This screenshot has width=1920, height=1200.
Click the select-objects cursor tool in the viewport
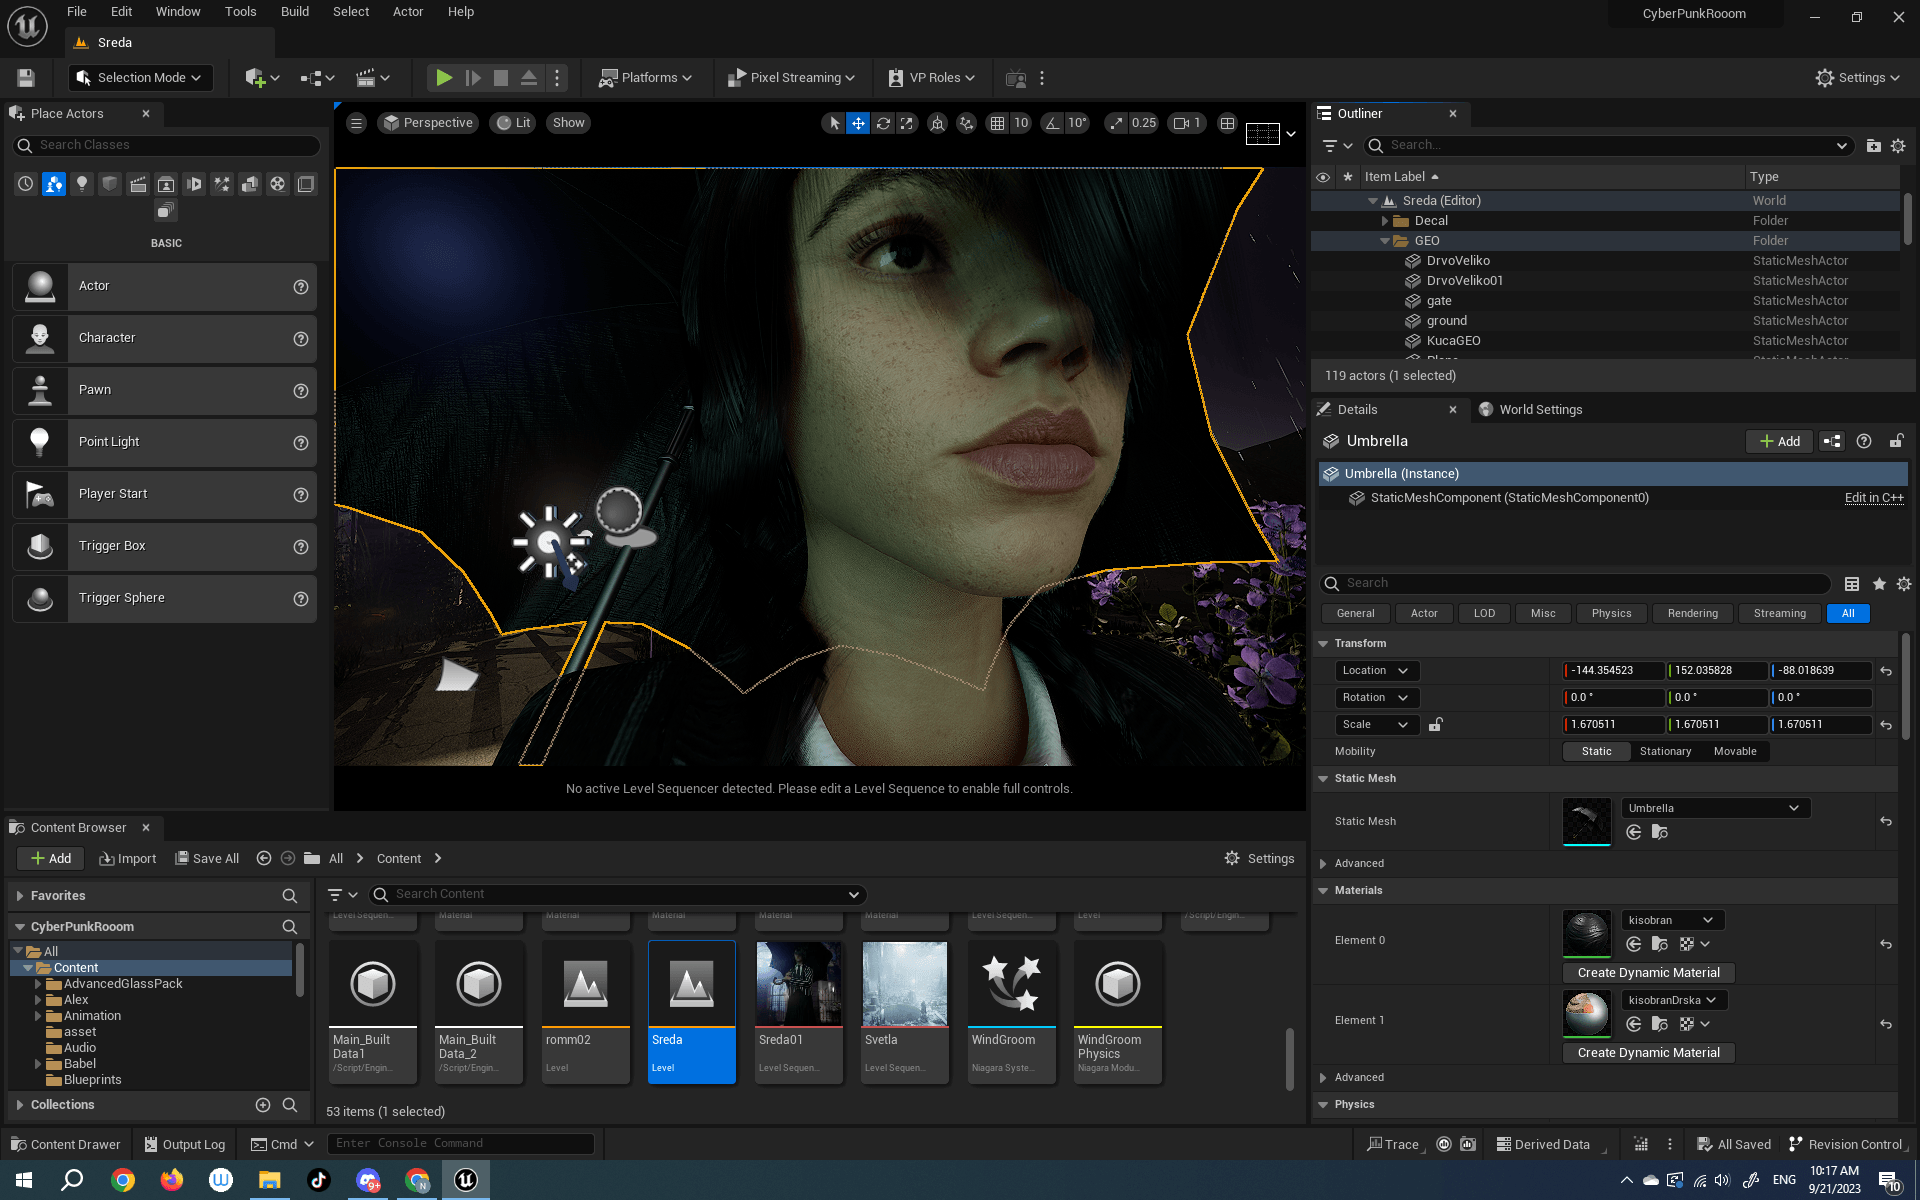coord(834,123)
